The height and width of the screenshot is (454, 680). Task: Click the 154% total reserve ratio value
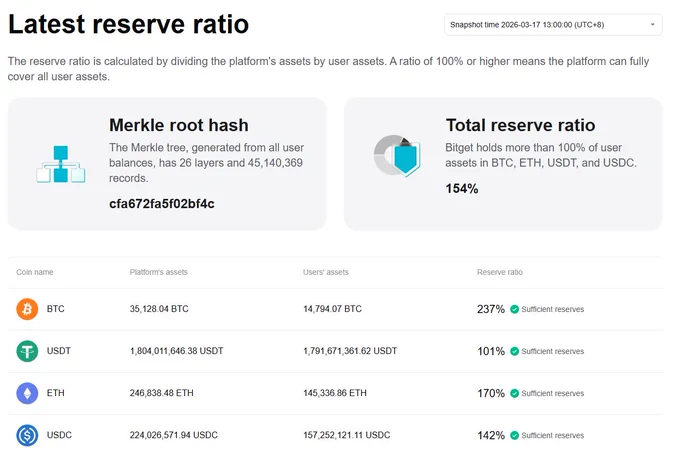[462, 189]
